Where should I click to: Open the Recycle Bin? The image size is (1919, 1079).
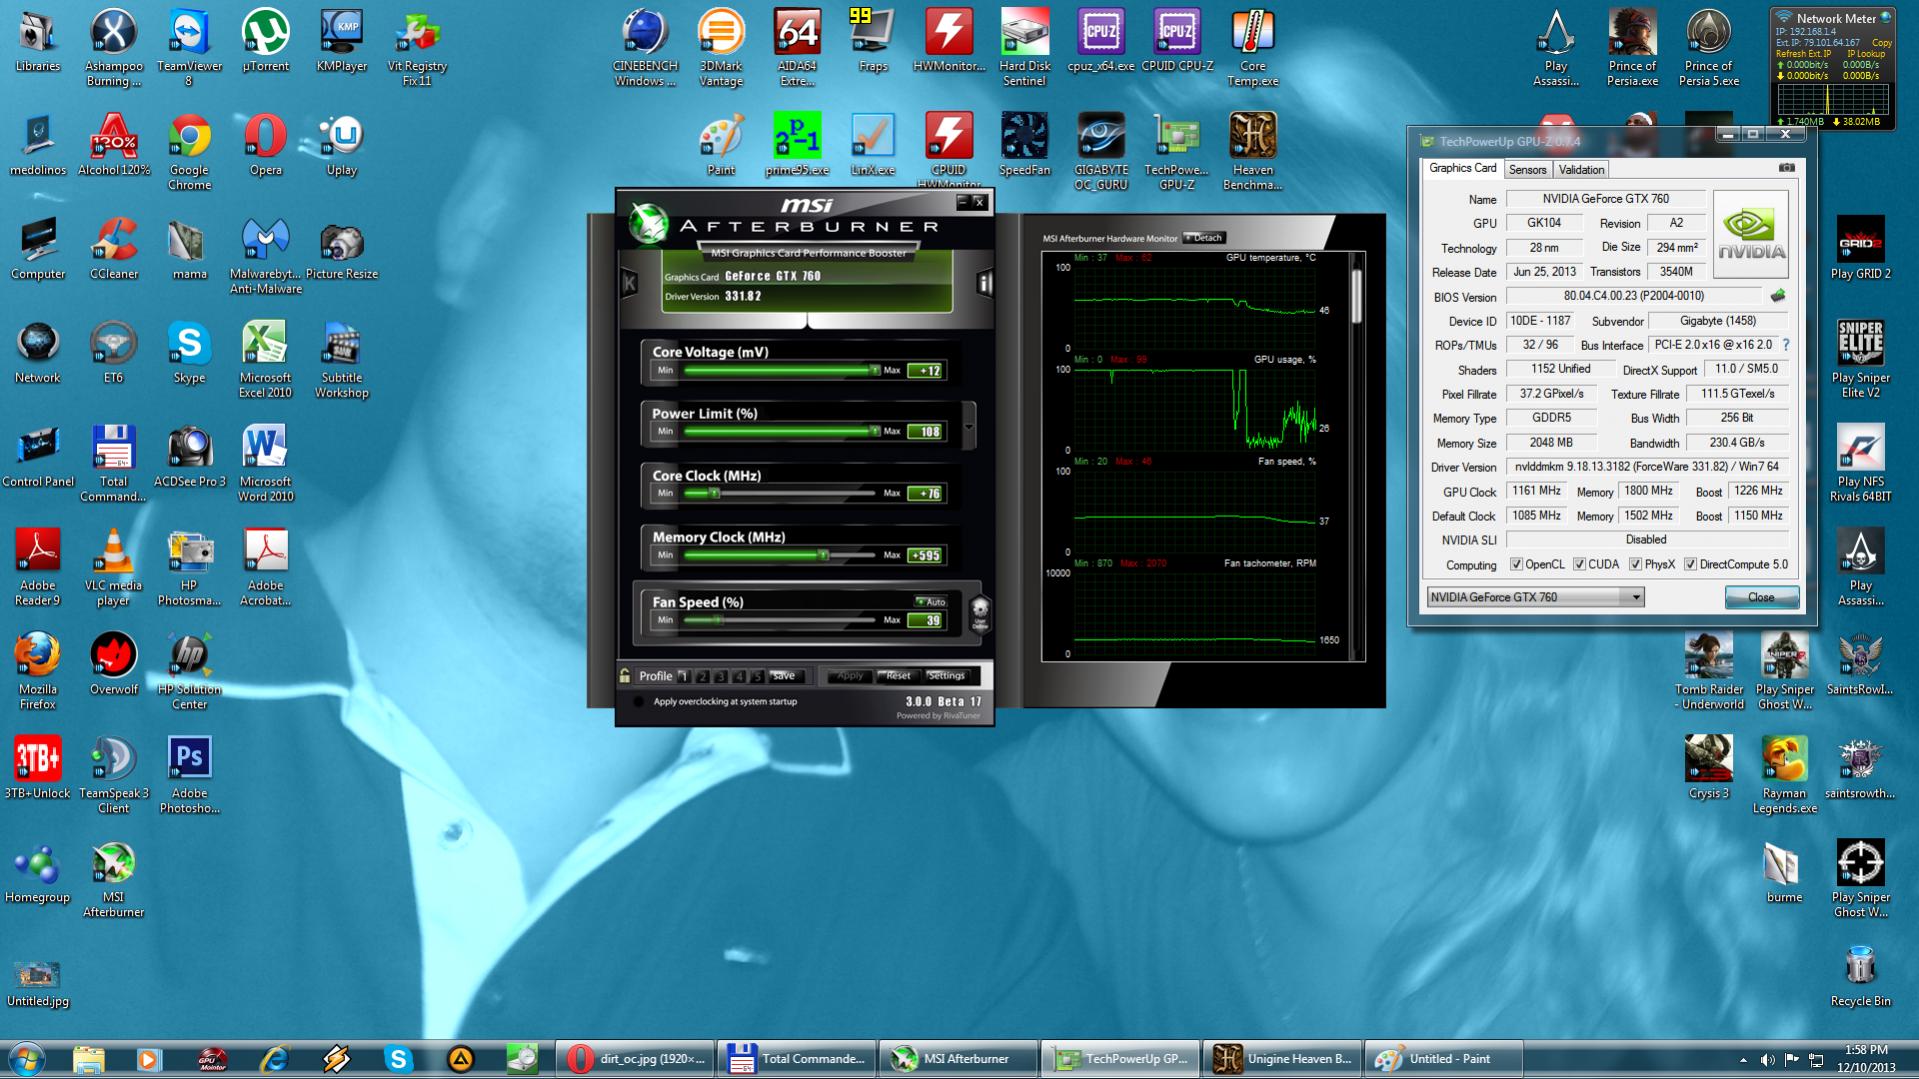tap(1860, 976)
